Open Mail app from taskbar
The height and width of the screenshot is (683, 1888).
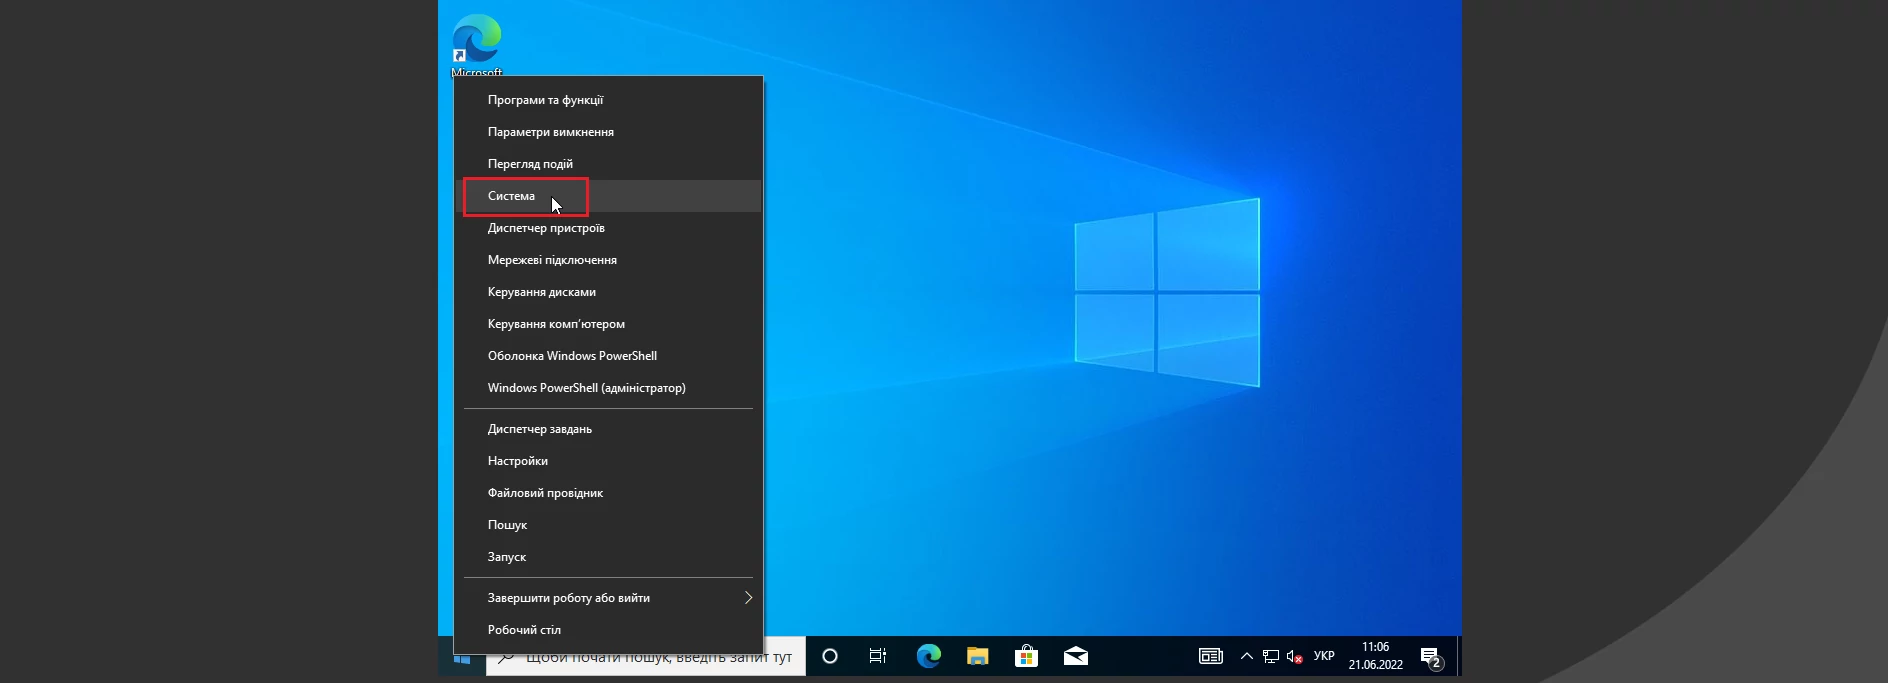pos(1076,656)
